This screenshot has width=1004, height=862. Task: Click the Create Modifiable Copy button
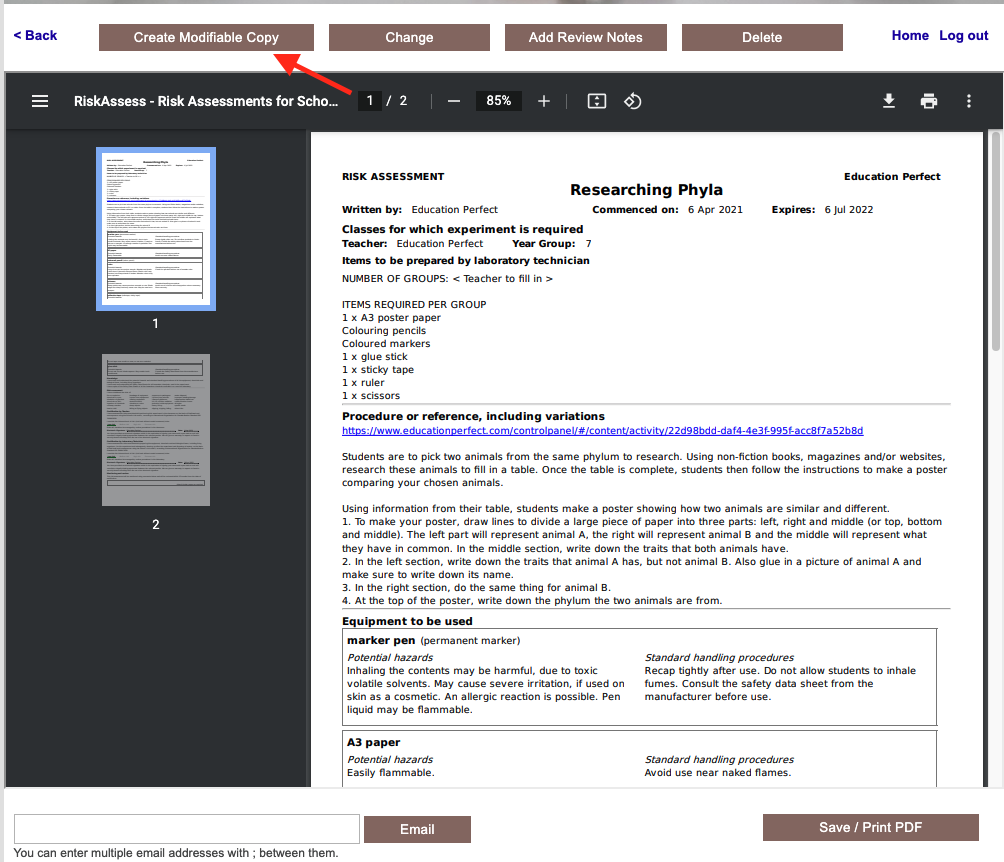(x=206, y=37)
